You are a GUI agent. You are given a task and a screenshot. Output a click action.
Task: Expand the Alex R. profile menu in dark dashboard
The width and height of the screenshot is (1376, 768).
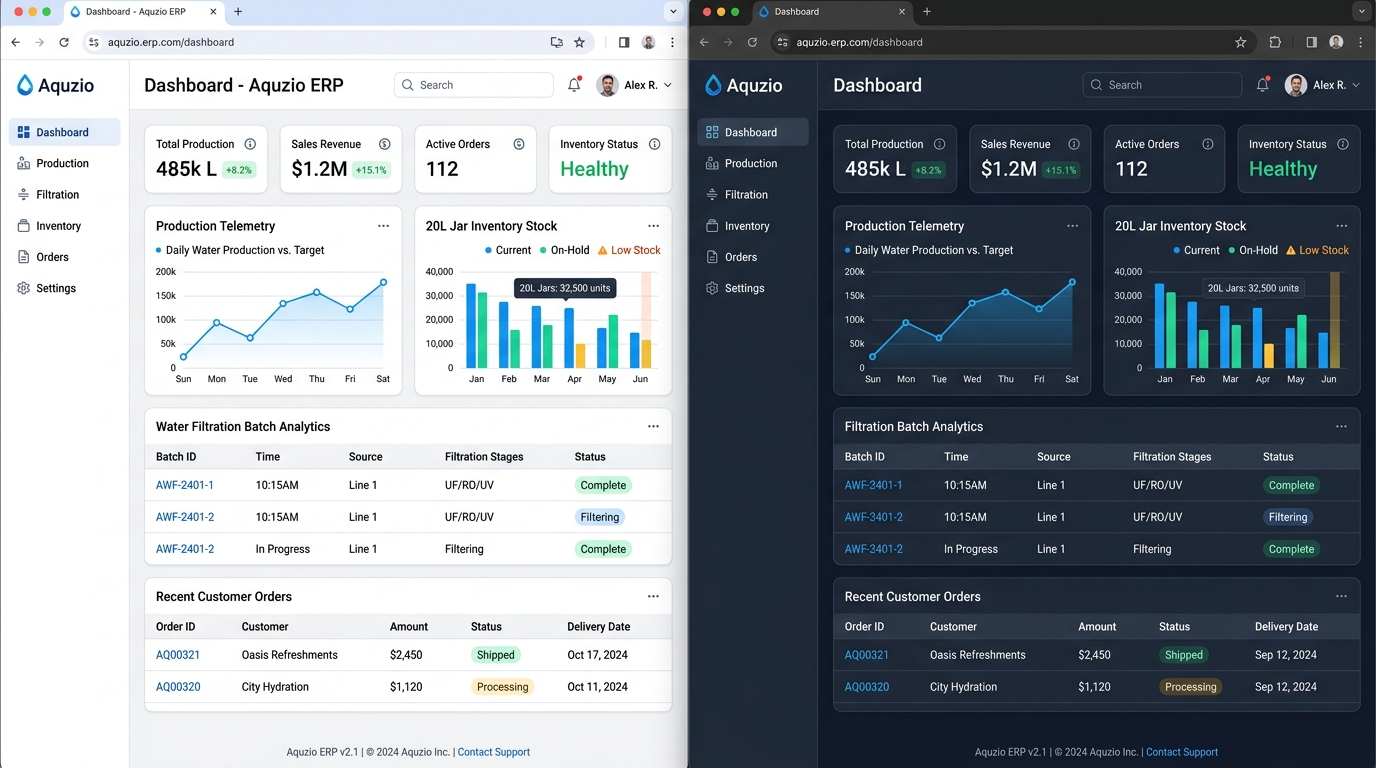(1322, 85)
